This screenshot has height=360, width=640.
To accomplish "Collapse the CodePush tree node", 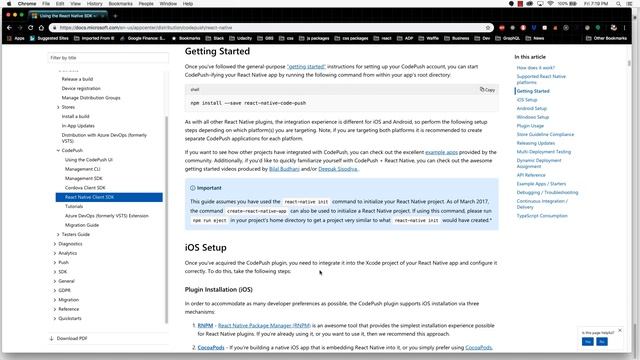I will coord(58,151).
